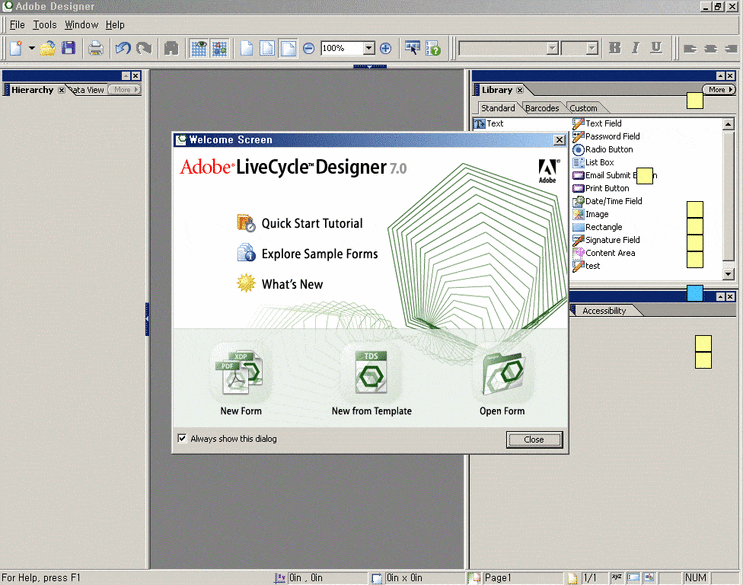This screenshot has width=743, height=585.
Task: Select the Radio Button library object
Action: point(608,150)
